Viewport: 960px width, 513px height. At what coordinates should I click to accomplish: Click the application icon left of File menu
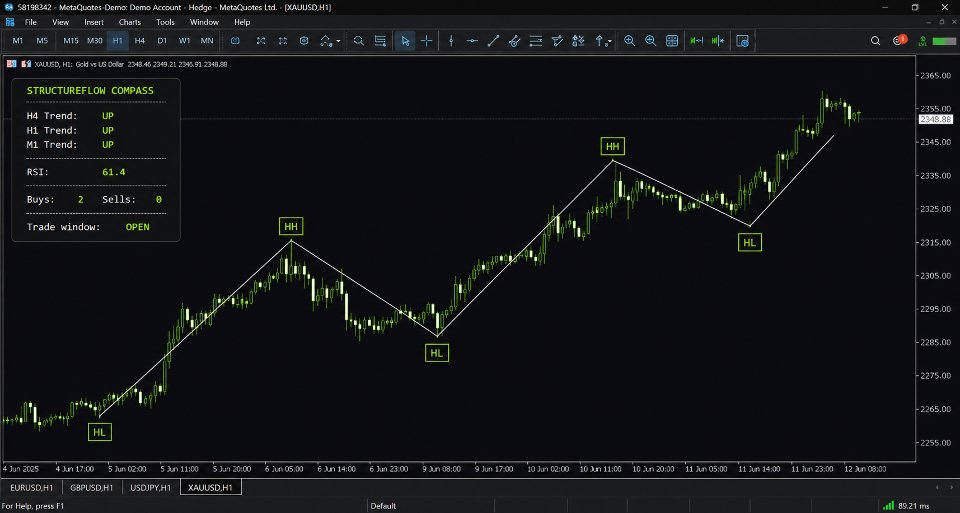pyautogui.click(x=9, y=22)
